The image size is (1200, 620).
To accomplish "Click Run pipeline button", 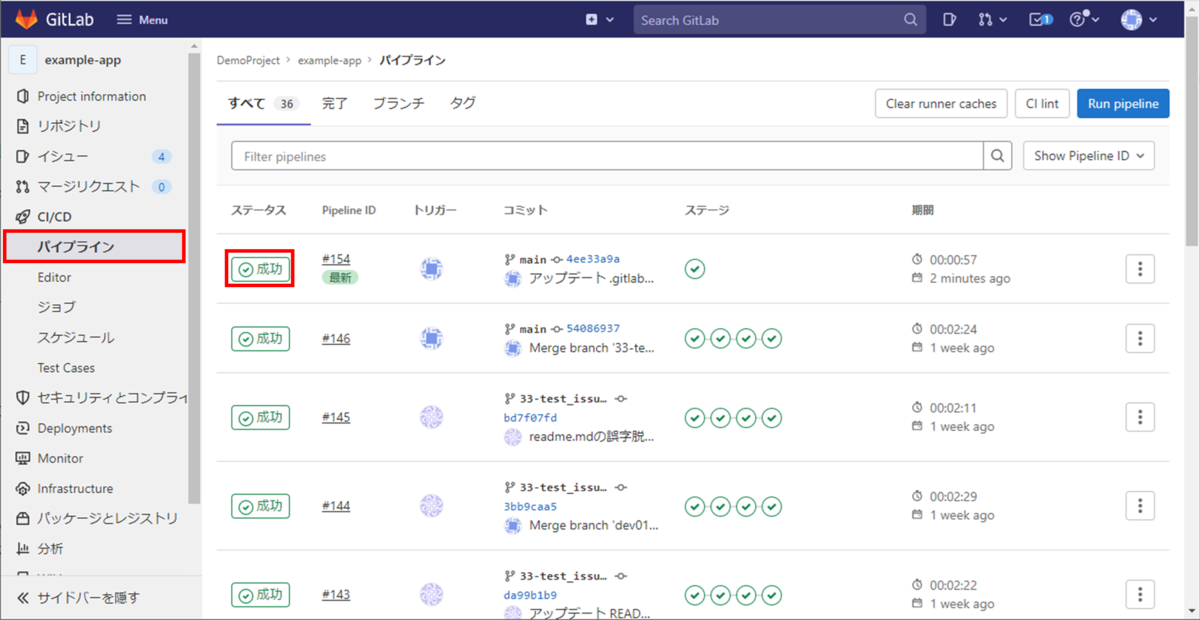I will tap(1123, 104).
